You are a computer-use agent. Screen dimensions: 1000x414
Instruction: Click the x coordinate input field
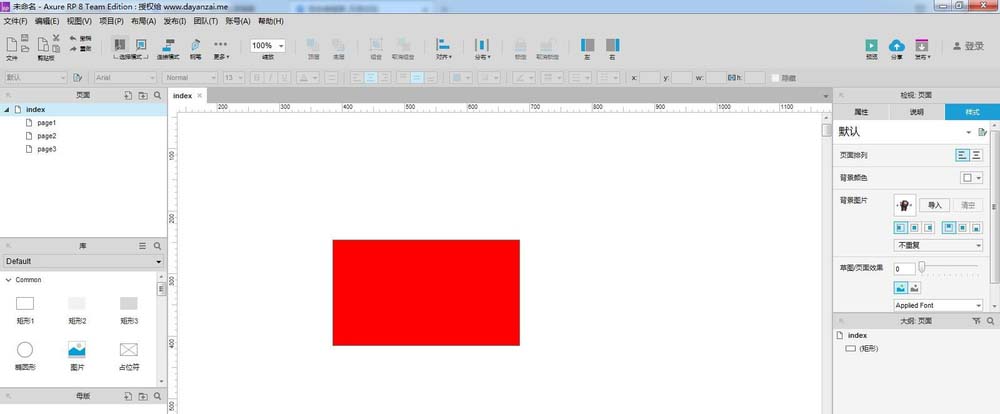point(650,78)
